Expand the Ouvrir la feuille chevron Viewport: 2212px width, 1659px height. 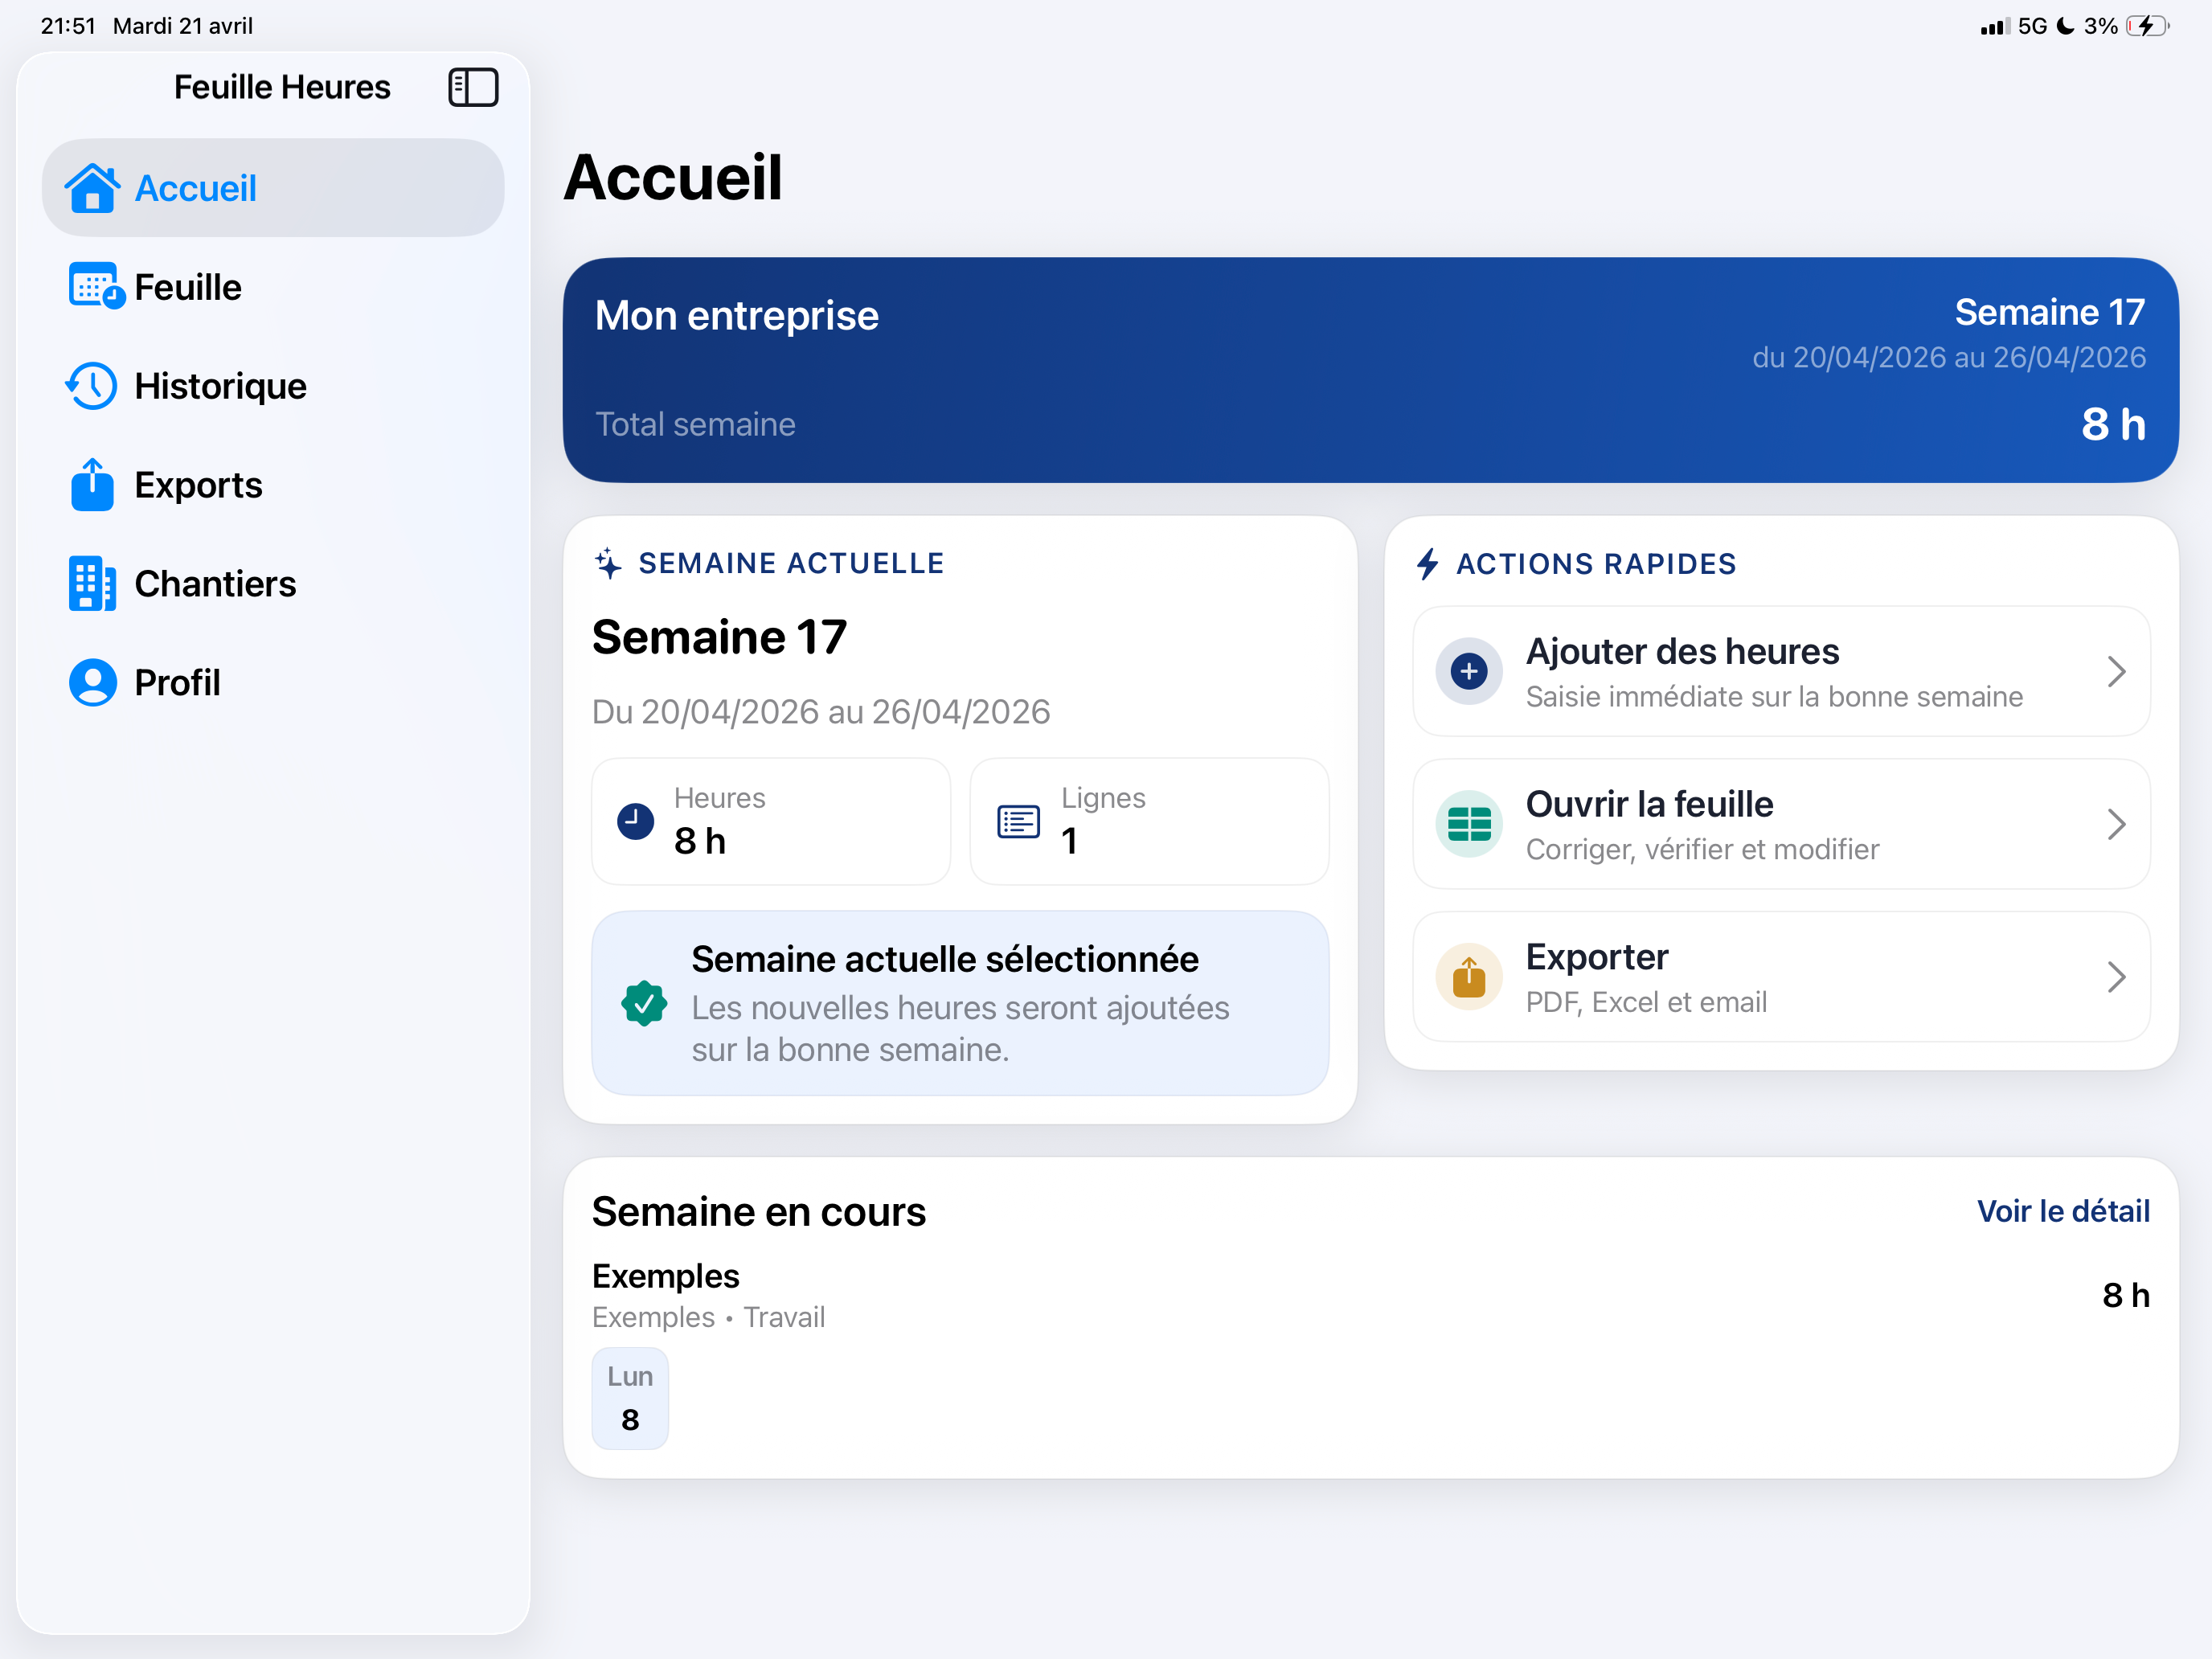(2116, 824)
